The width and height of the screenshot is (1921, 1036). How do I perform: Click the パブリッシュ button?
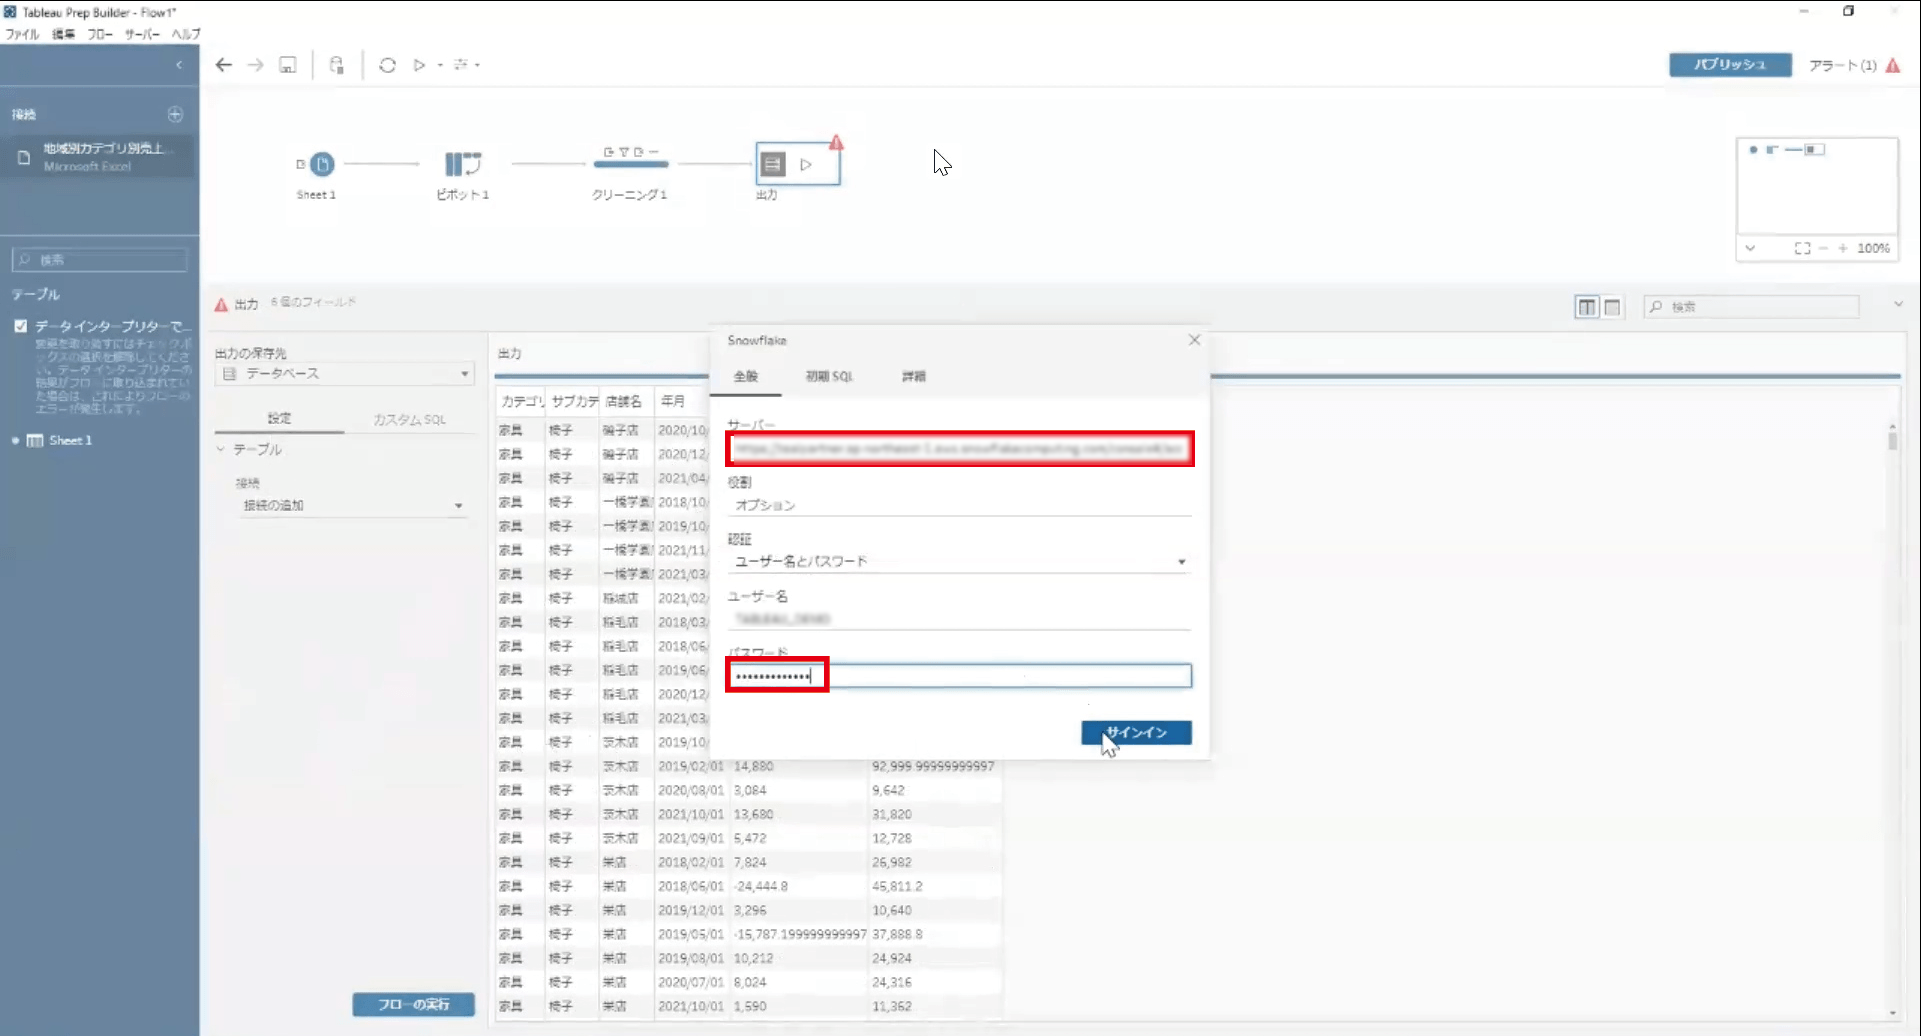[x=1730, y=65]
